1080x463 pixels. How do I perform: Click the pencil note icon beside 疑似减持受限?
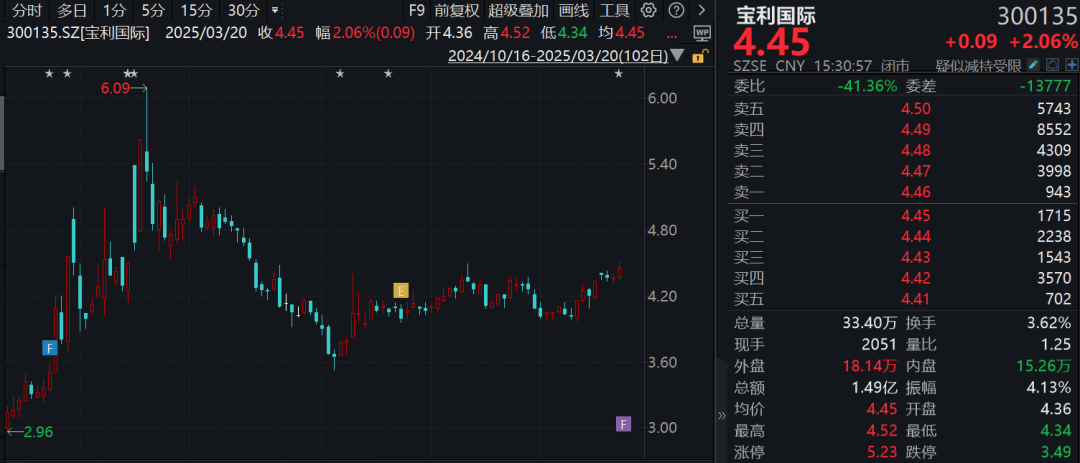click(x=1032, y=65)
